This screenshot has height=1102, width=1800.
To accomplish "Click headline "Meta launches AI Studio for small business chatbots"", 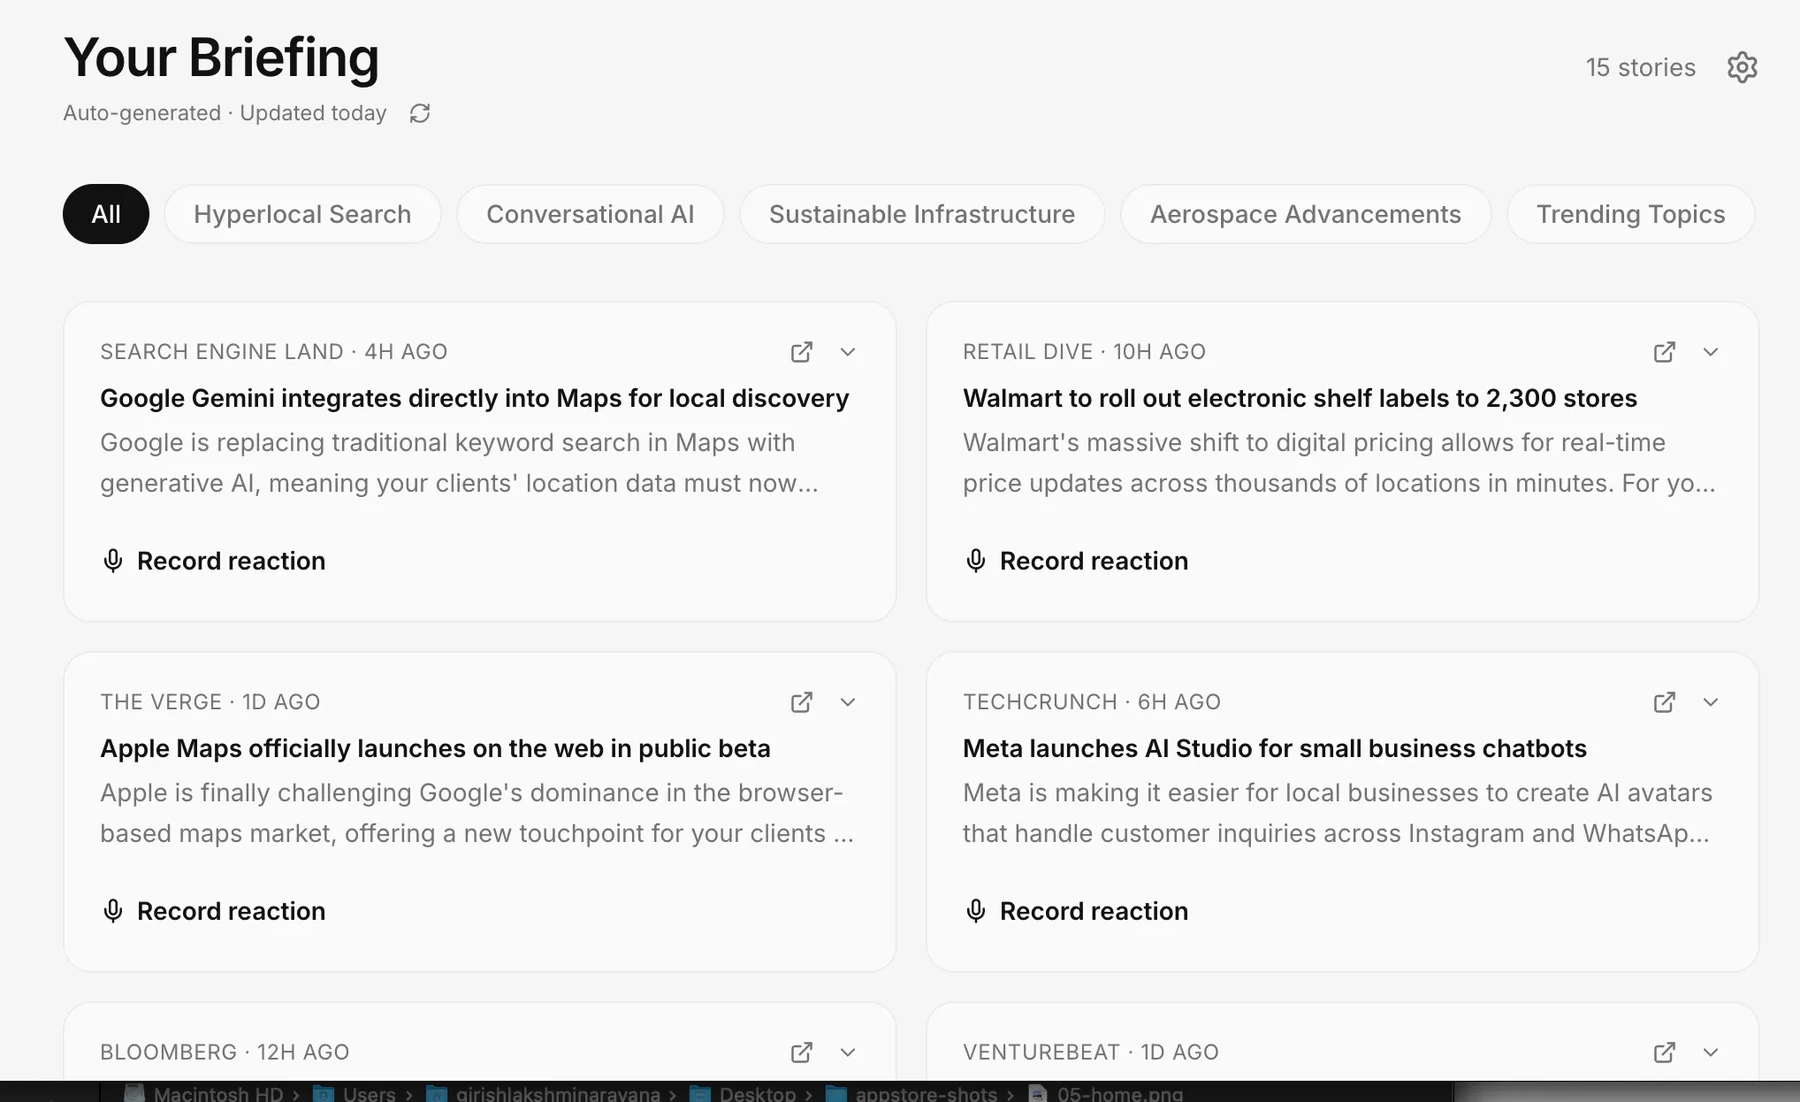I will pos(1275,748).
